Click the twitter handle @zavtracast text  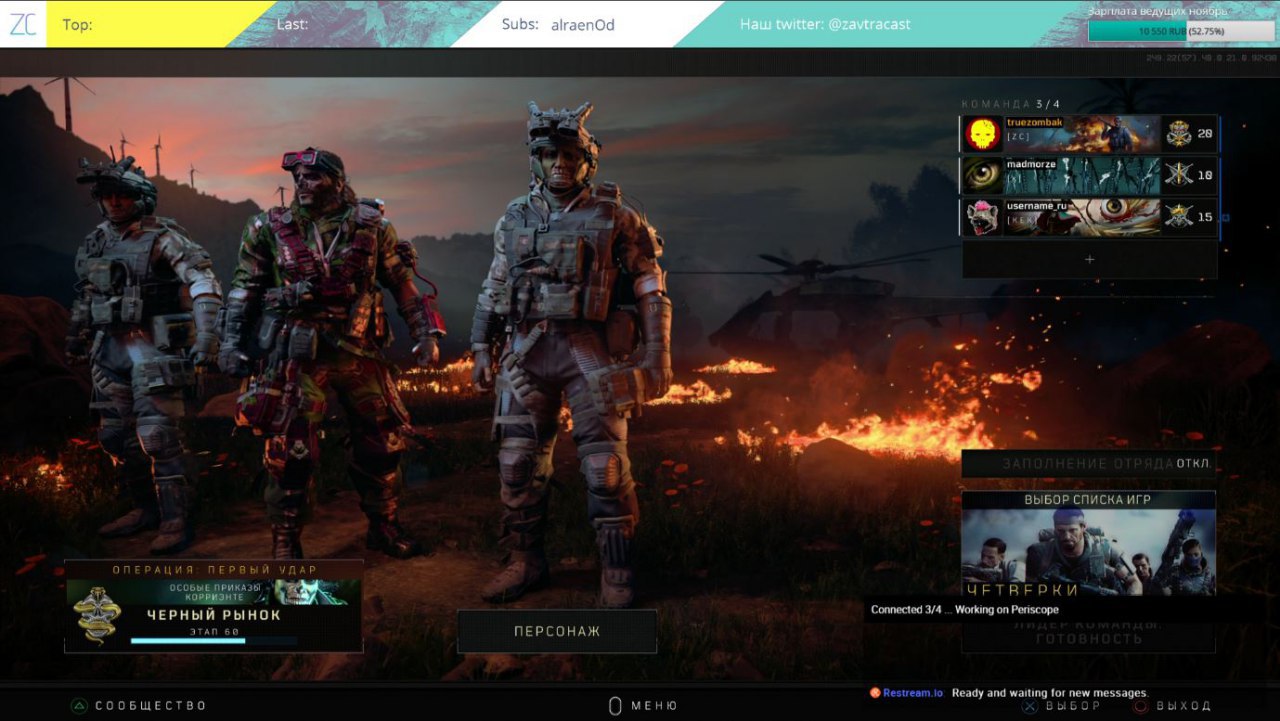(869, 24)
